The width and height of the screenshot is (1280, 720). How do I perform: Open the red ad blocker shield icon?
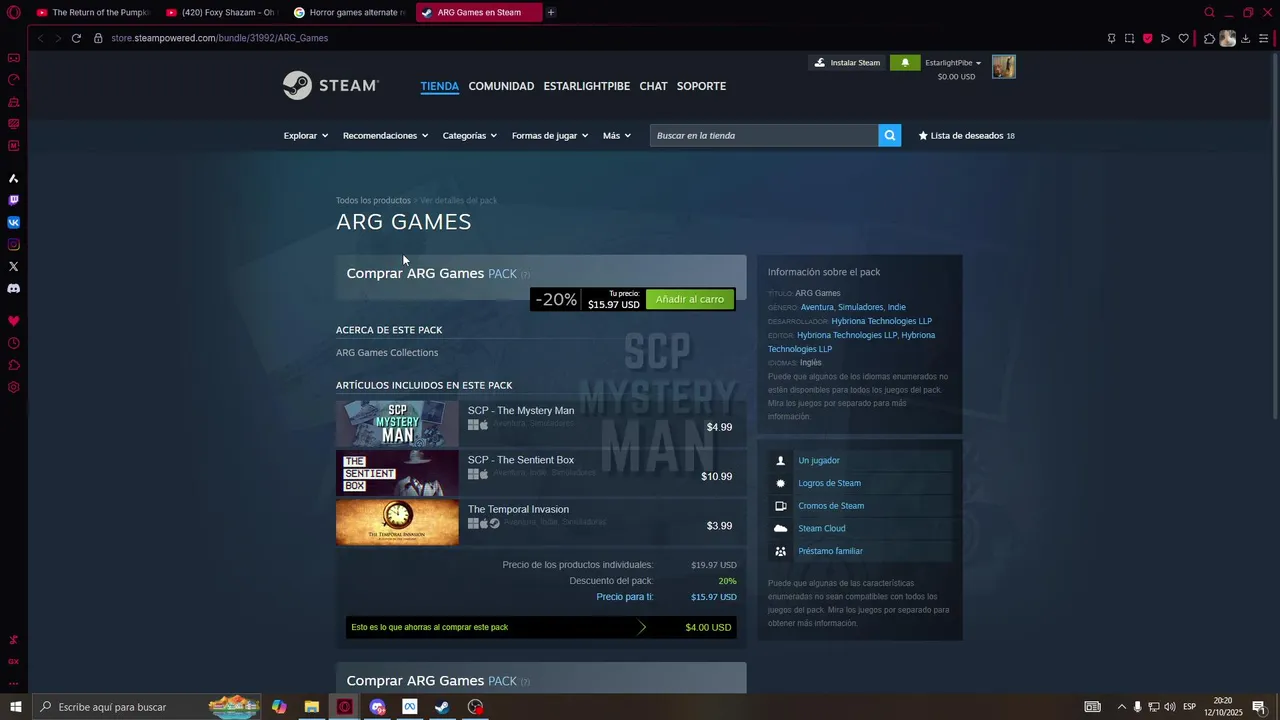pyautogui.click(x=1147, y=38)
